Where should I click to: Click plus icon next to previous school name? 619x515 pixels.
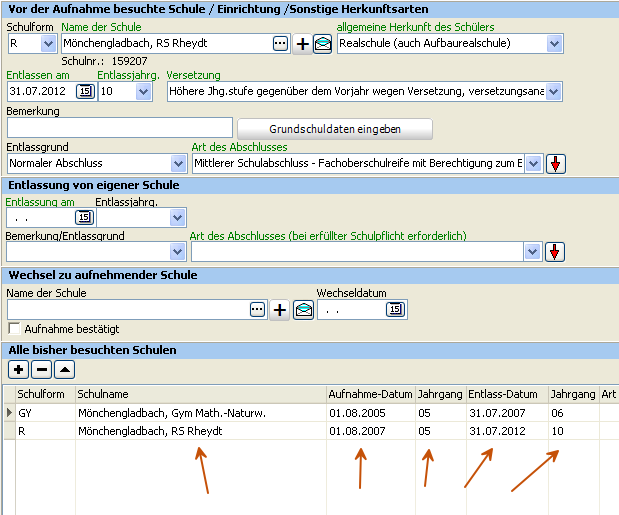[302, 43]
